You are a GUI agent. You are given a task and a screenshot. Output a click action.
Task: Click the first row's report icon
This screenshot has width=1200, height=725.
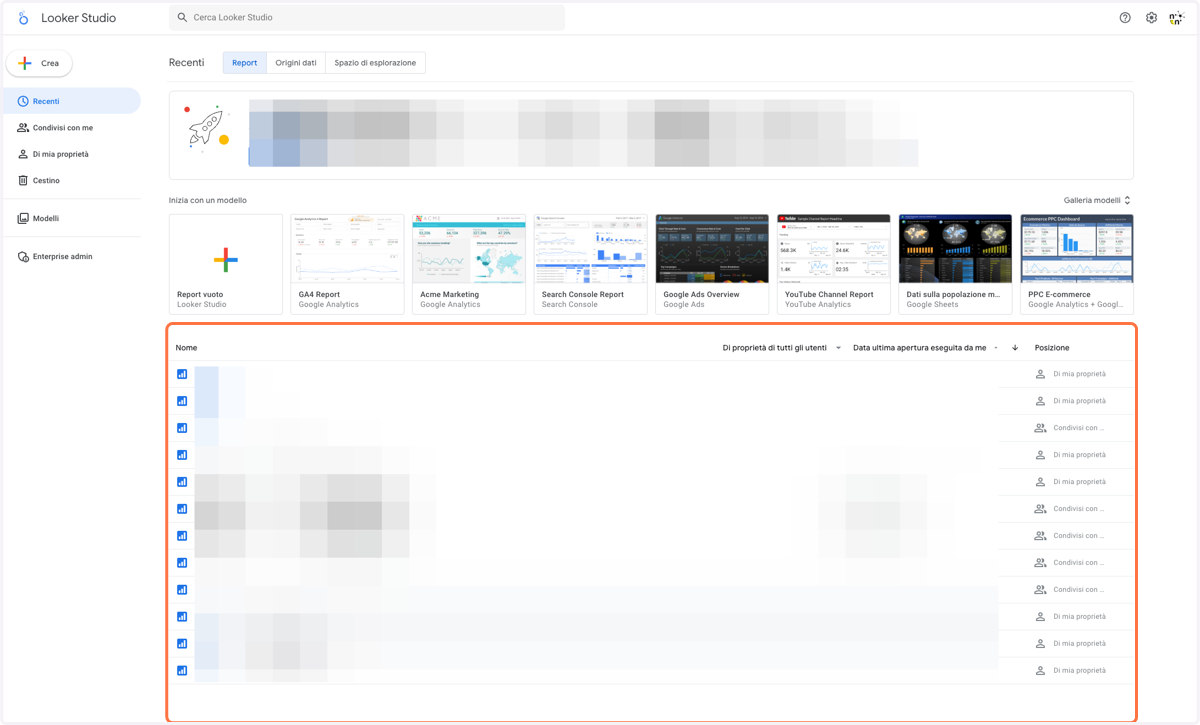pos(182,374)
